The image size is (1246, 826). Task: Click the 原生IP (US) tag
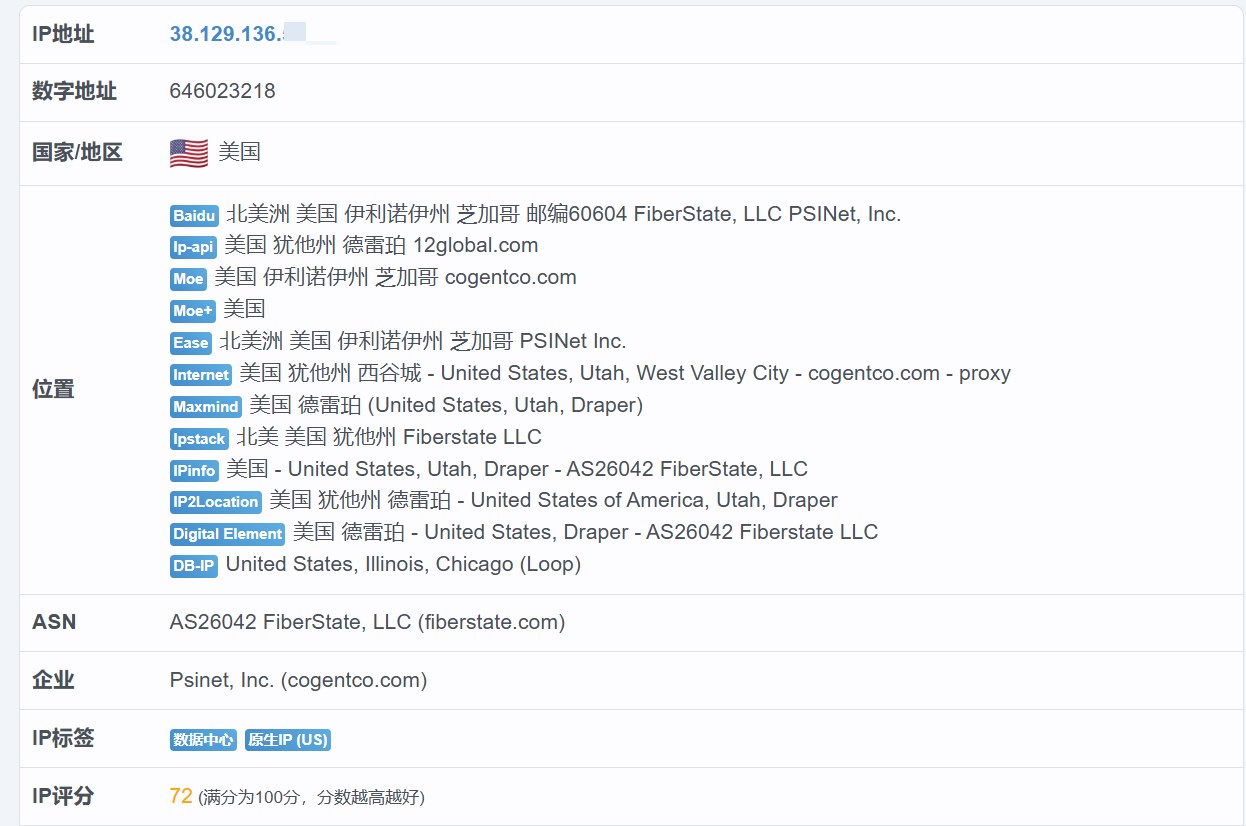point(287,740)
